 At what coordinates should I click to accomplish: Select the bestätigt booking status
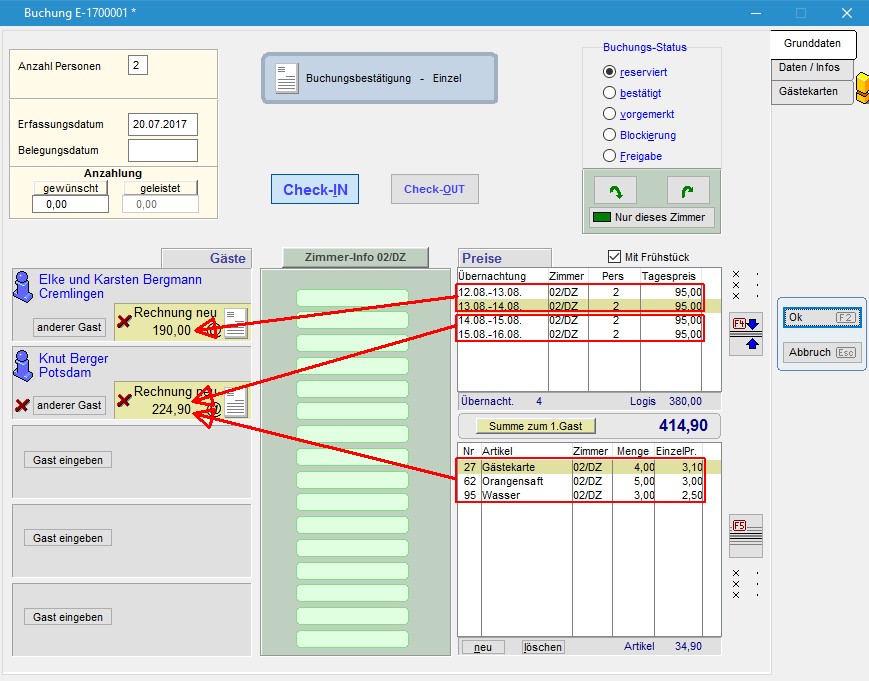[610, 93]
